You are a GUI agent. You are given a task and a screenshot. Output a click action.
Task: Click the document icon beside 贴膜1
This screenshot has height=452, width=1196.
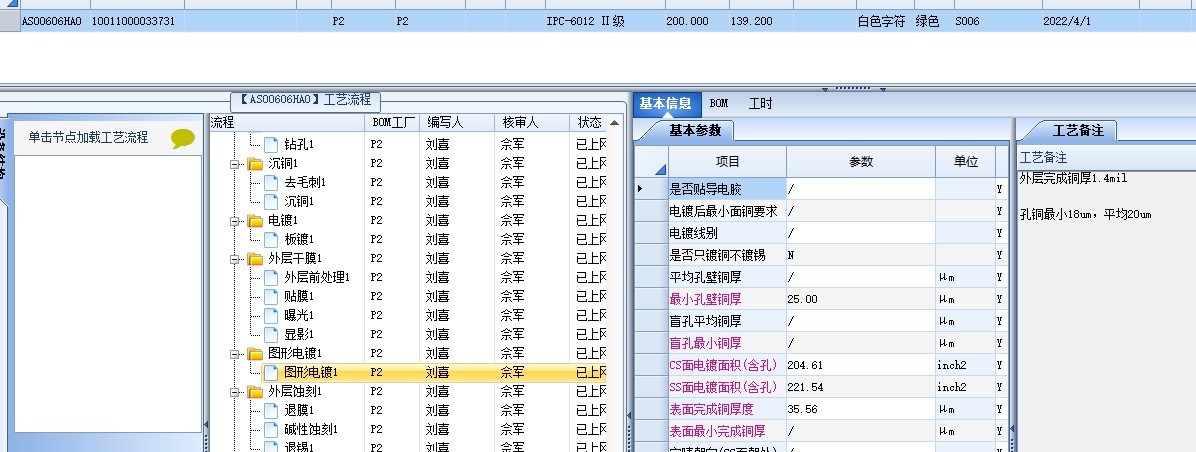271,297
